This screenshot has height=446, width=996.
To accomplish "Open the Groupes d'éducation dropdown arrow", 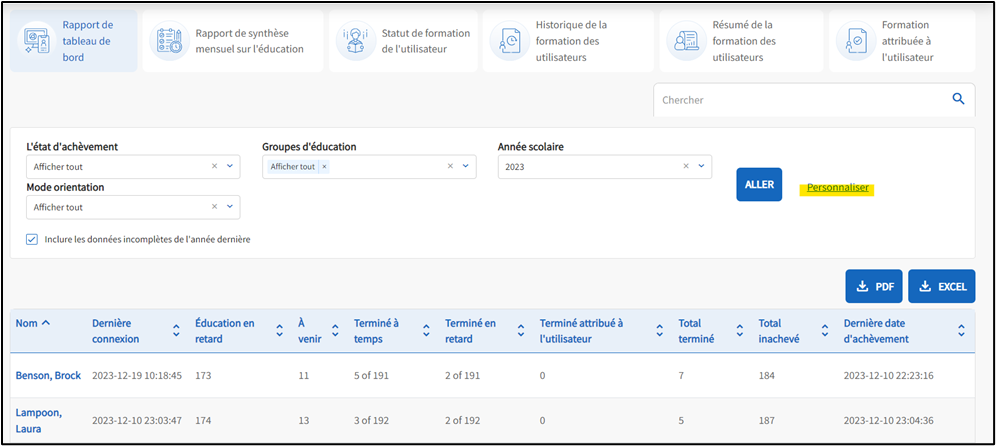I will [466, 167].
